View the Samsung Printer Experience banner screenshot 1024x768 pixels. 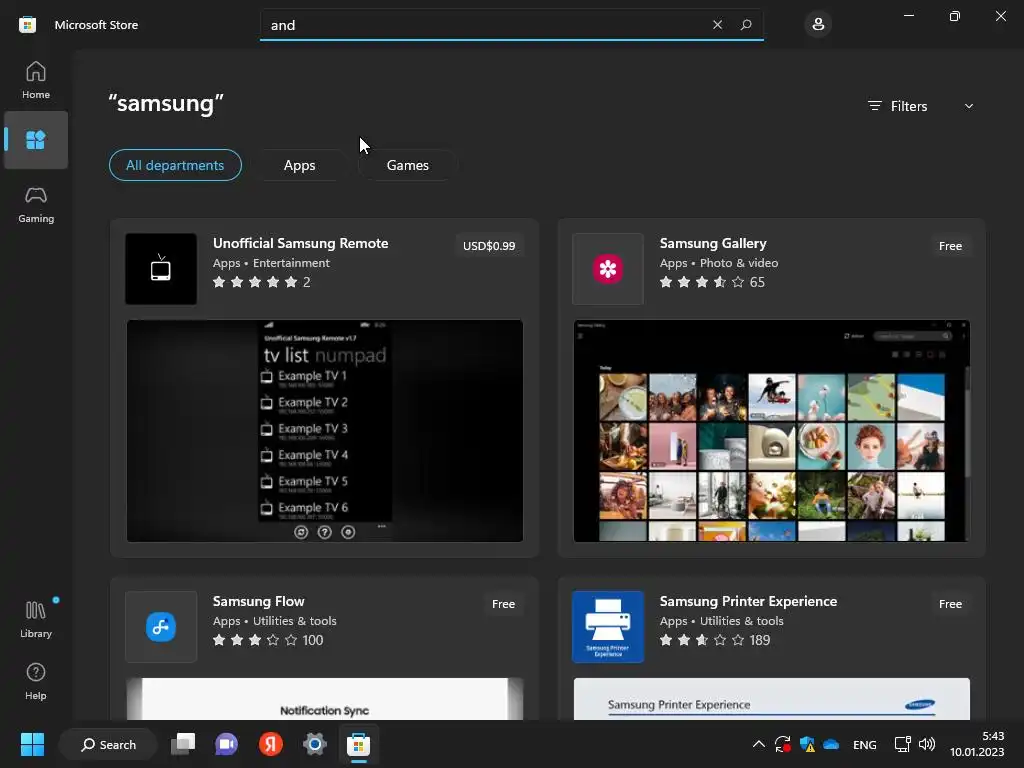pos(771,699)
